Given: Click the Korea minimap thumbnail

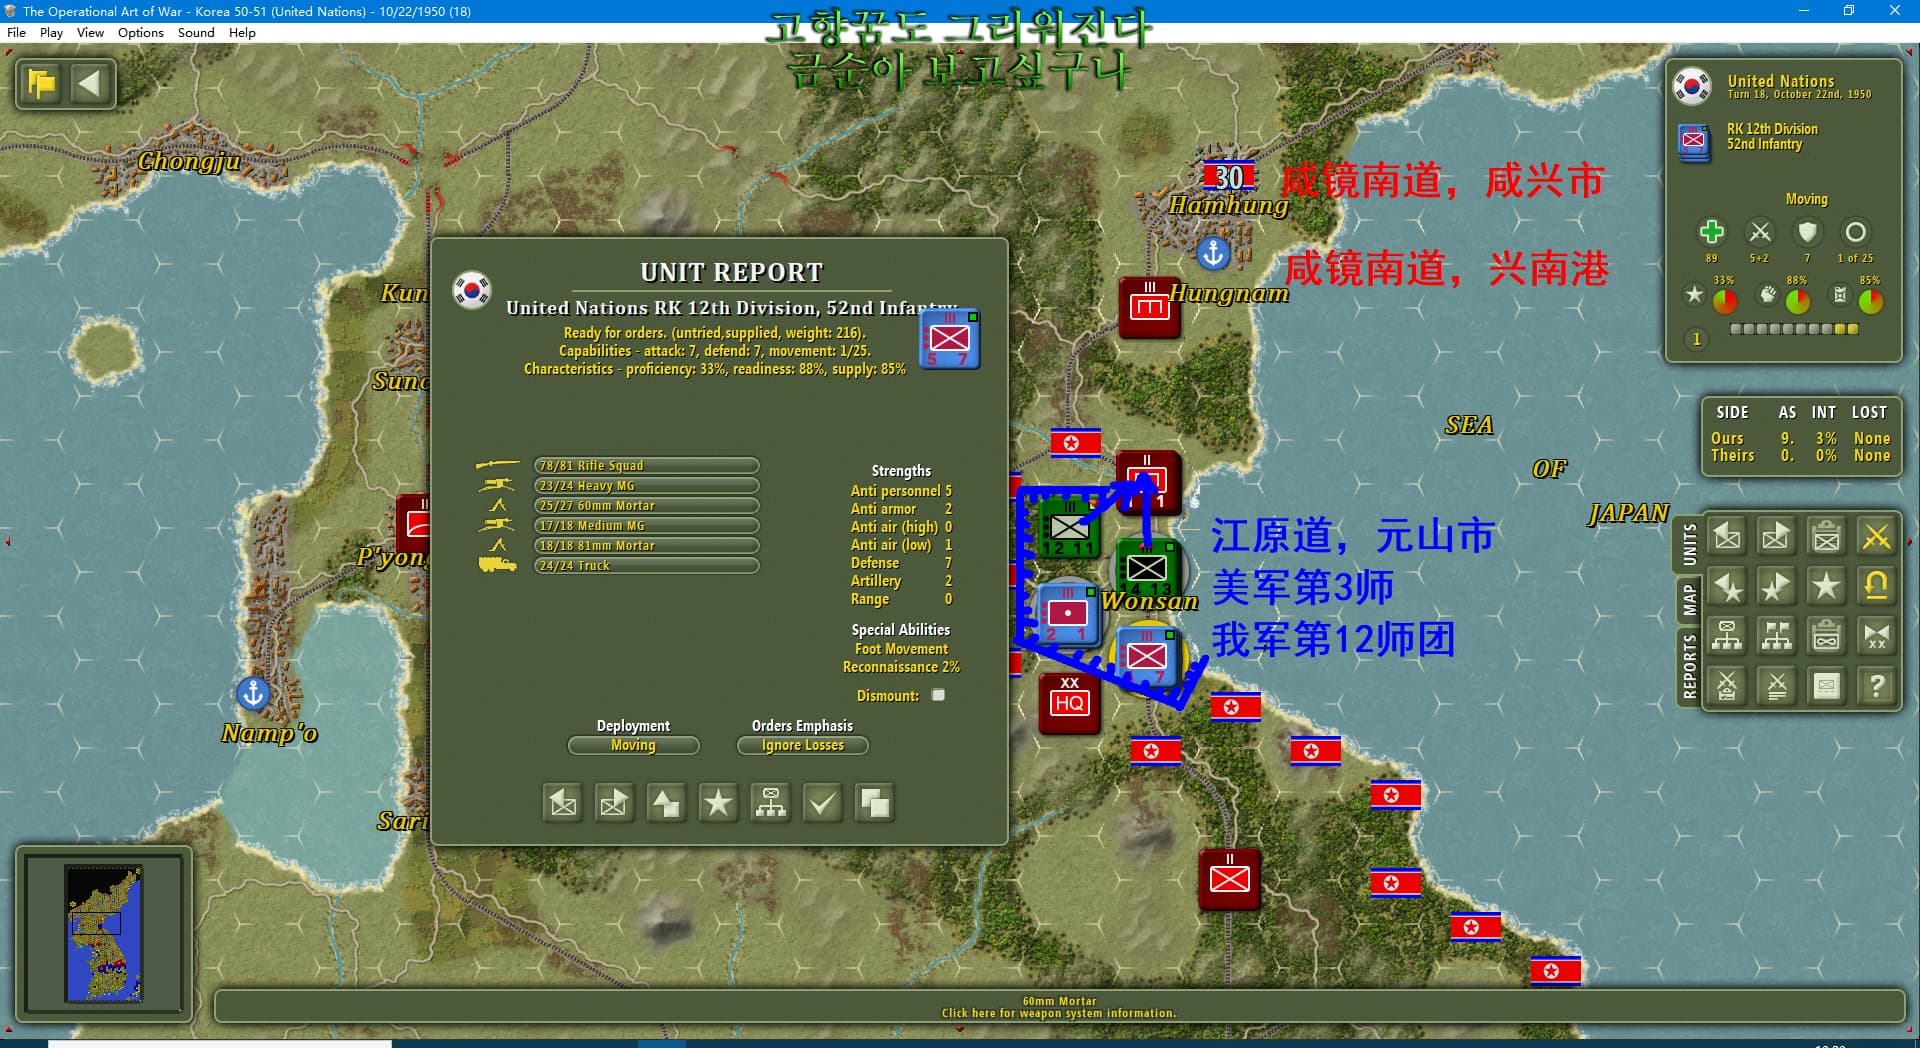Looking at the screenshot, I should (x=103, y=933).
